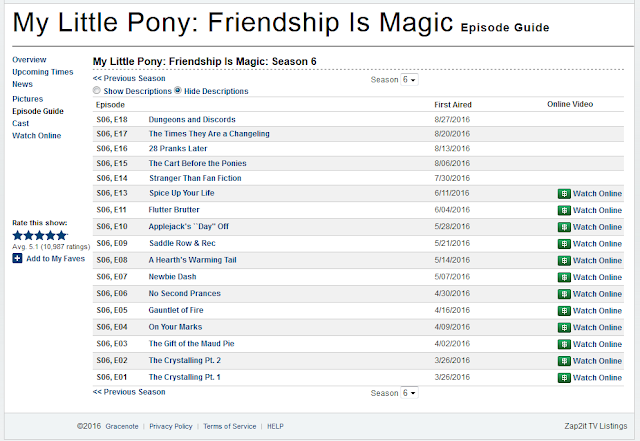Click green video icon for The Crystalling Pt. 1
640x441 pixels.
tap(564, 378)
